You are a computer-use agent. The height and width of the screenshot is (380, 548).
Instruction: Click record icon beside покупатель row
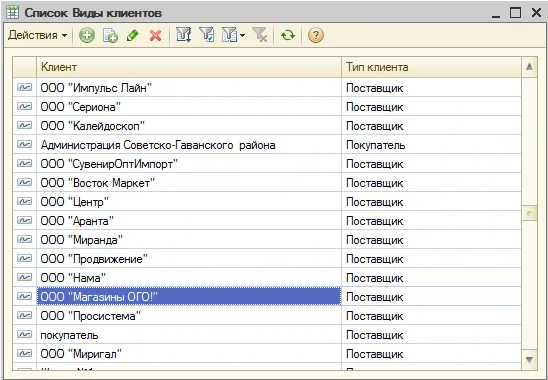24,334
